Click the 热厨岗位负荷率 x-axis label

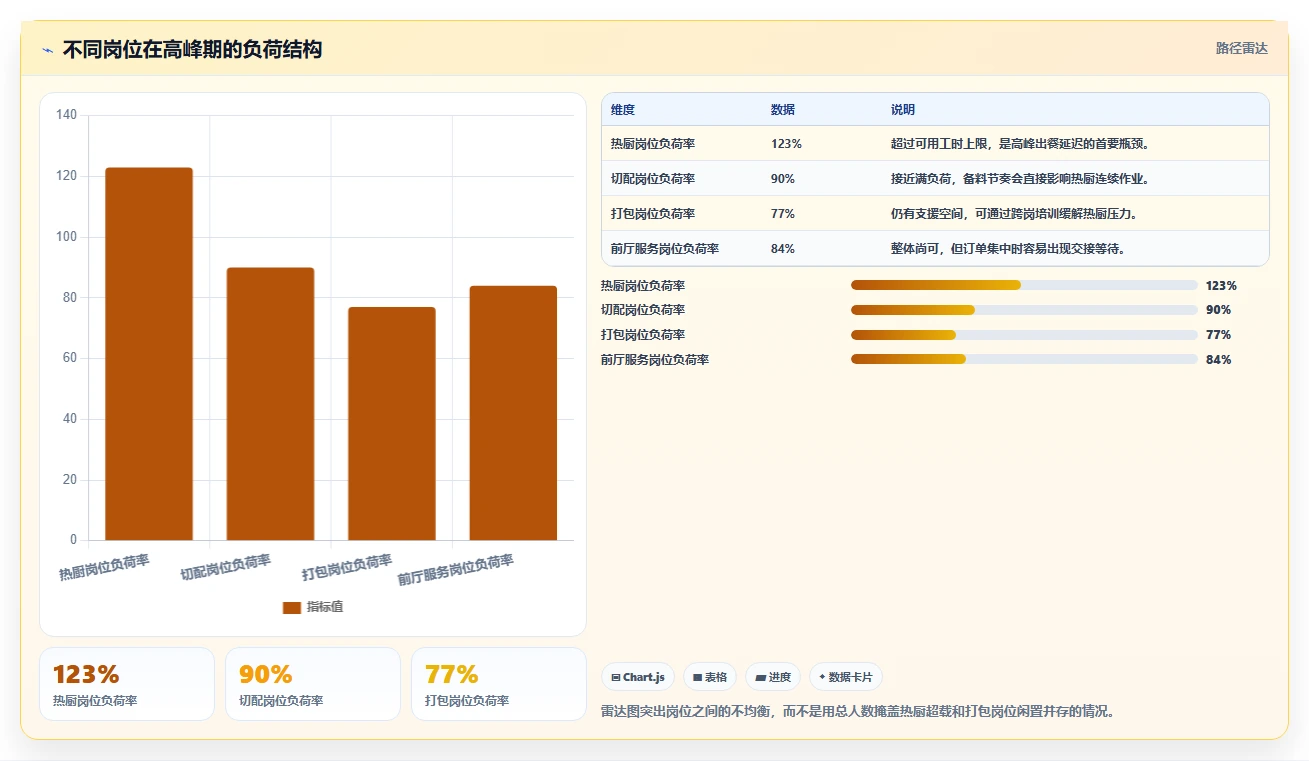pos(104,567)
